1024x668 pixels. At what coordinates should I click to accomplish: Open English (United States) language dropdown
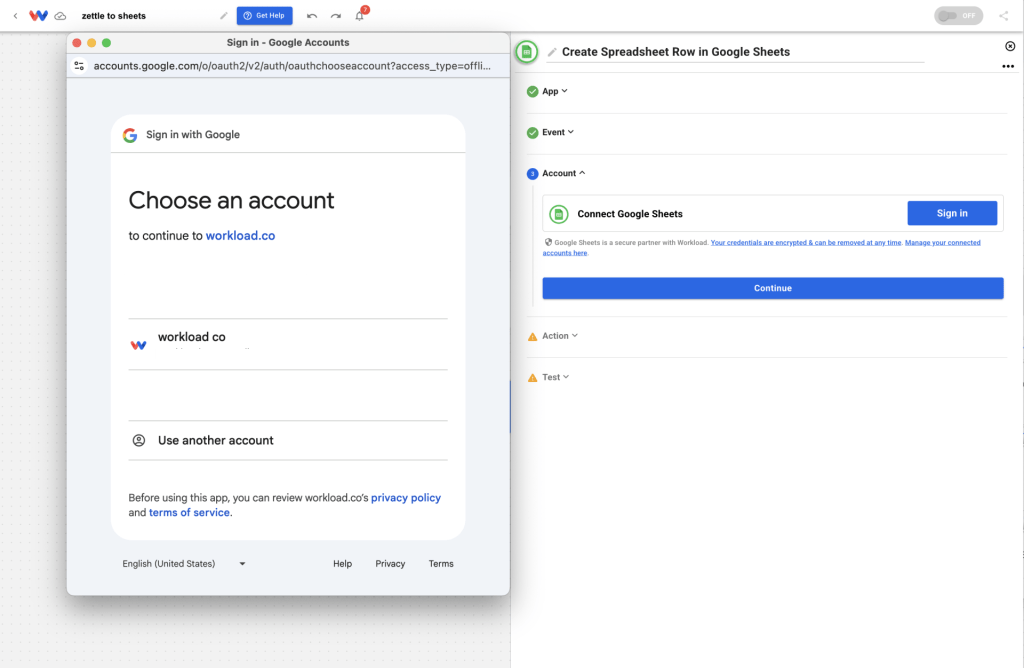[184, 564]
